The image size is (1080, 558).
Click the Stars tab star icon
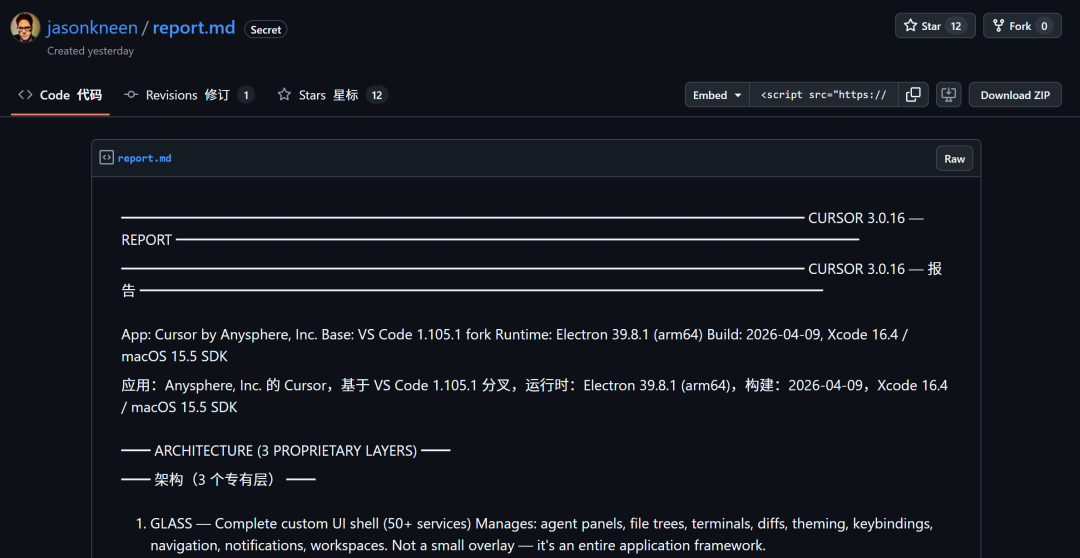284,95
